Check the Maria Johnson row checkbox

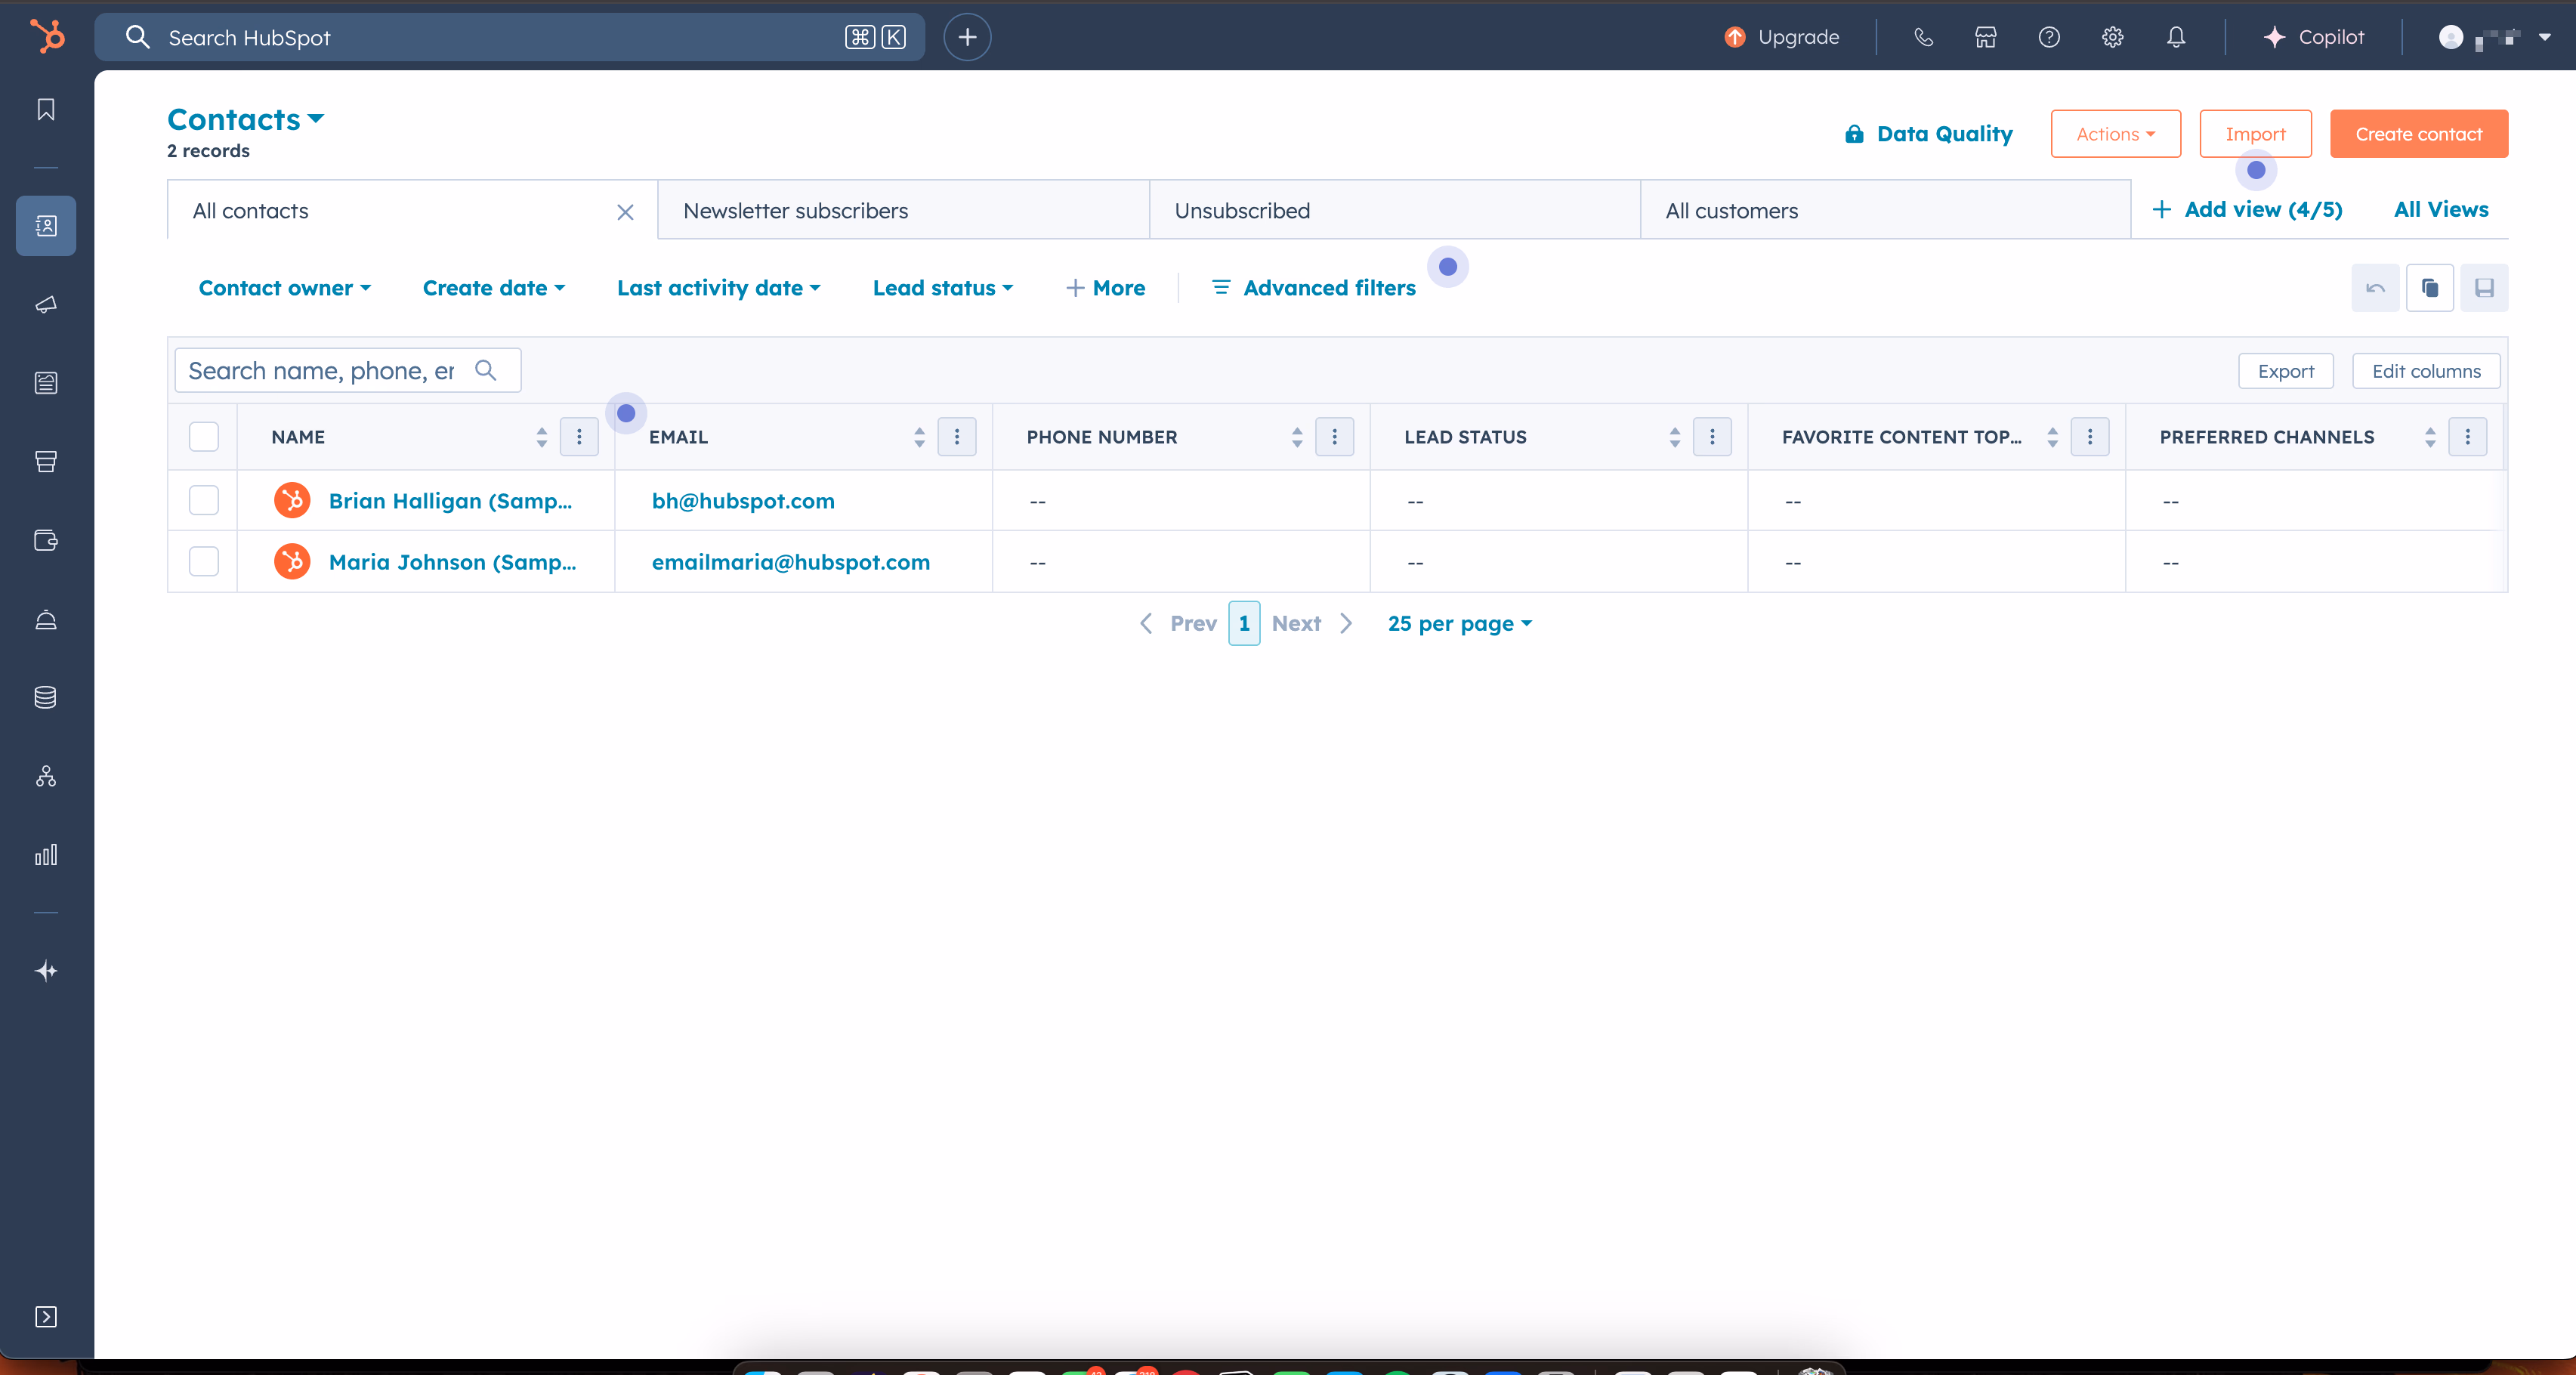tap(204, 561)
